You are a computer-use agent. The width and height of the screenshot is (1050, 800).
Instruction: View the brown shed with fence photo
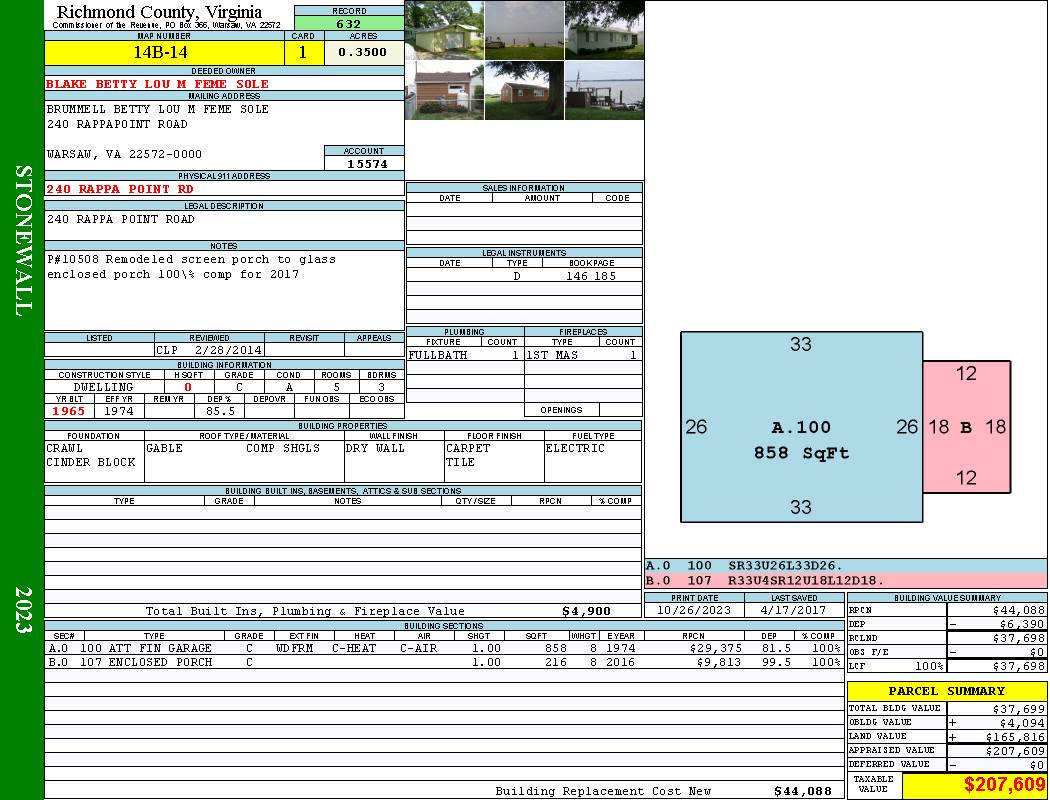tap(444, 91)
